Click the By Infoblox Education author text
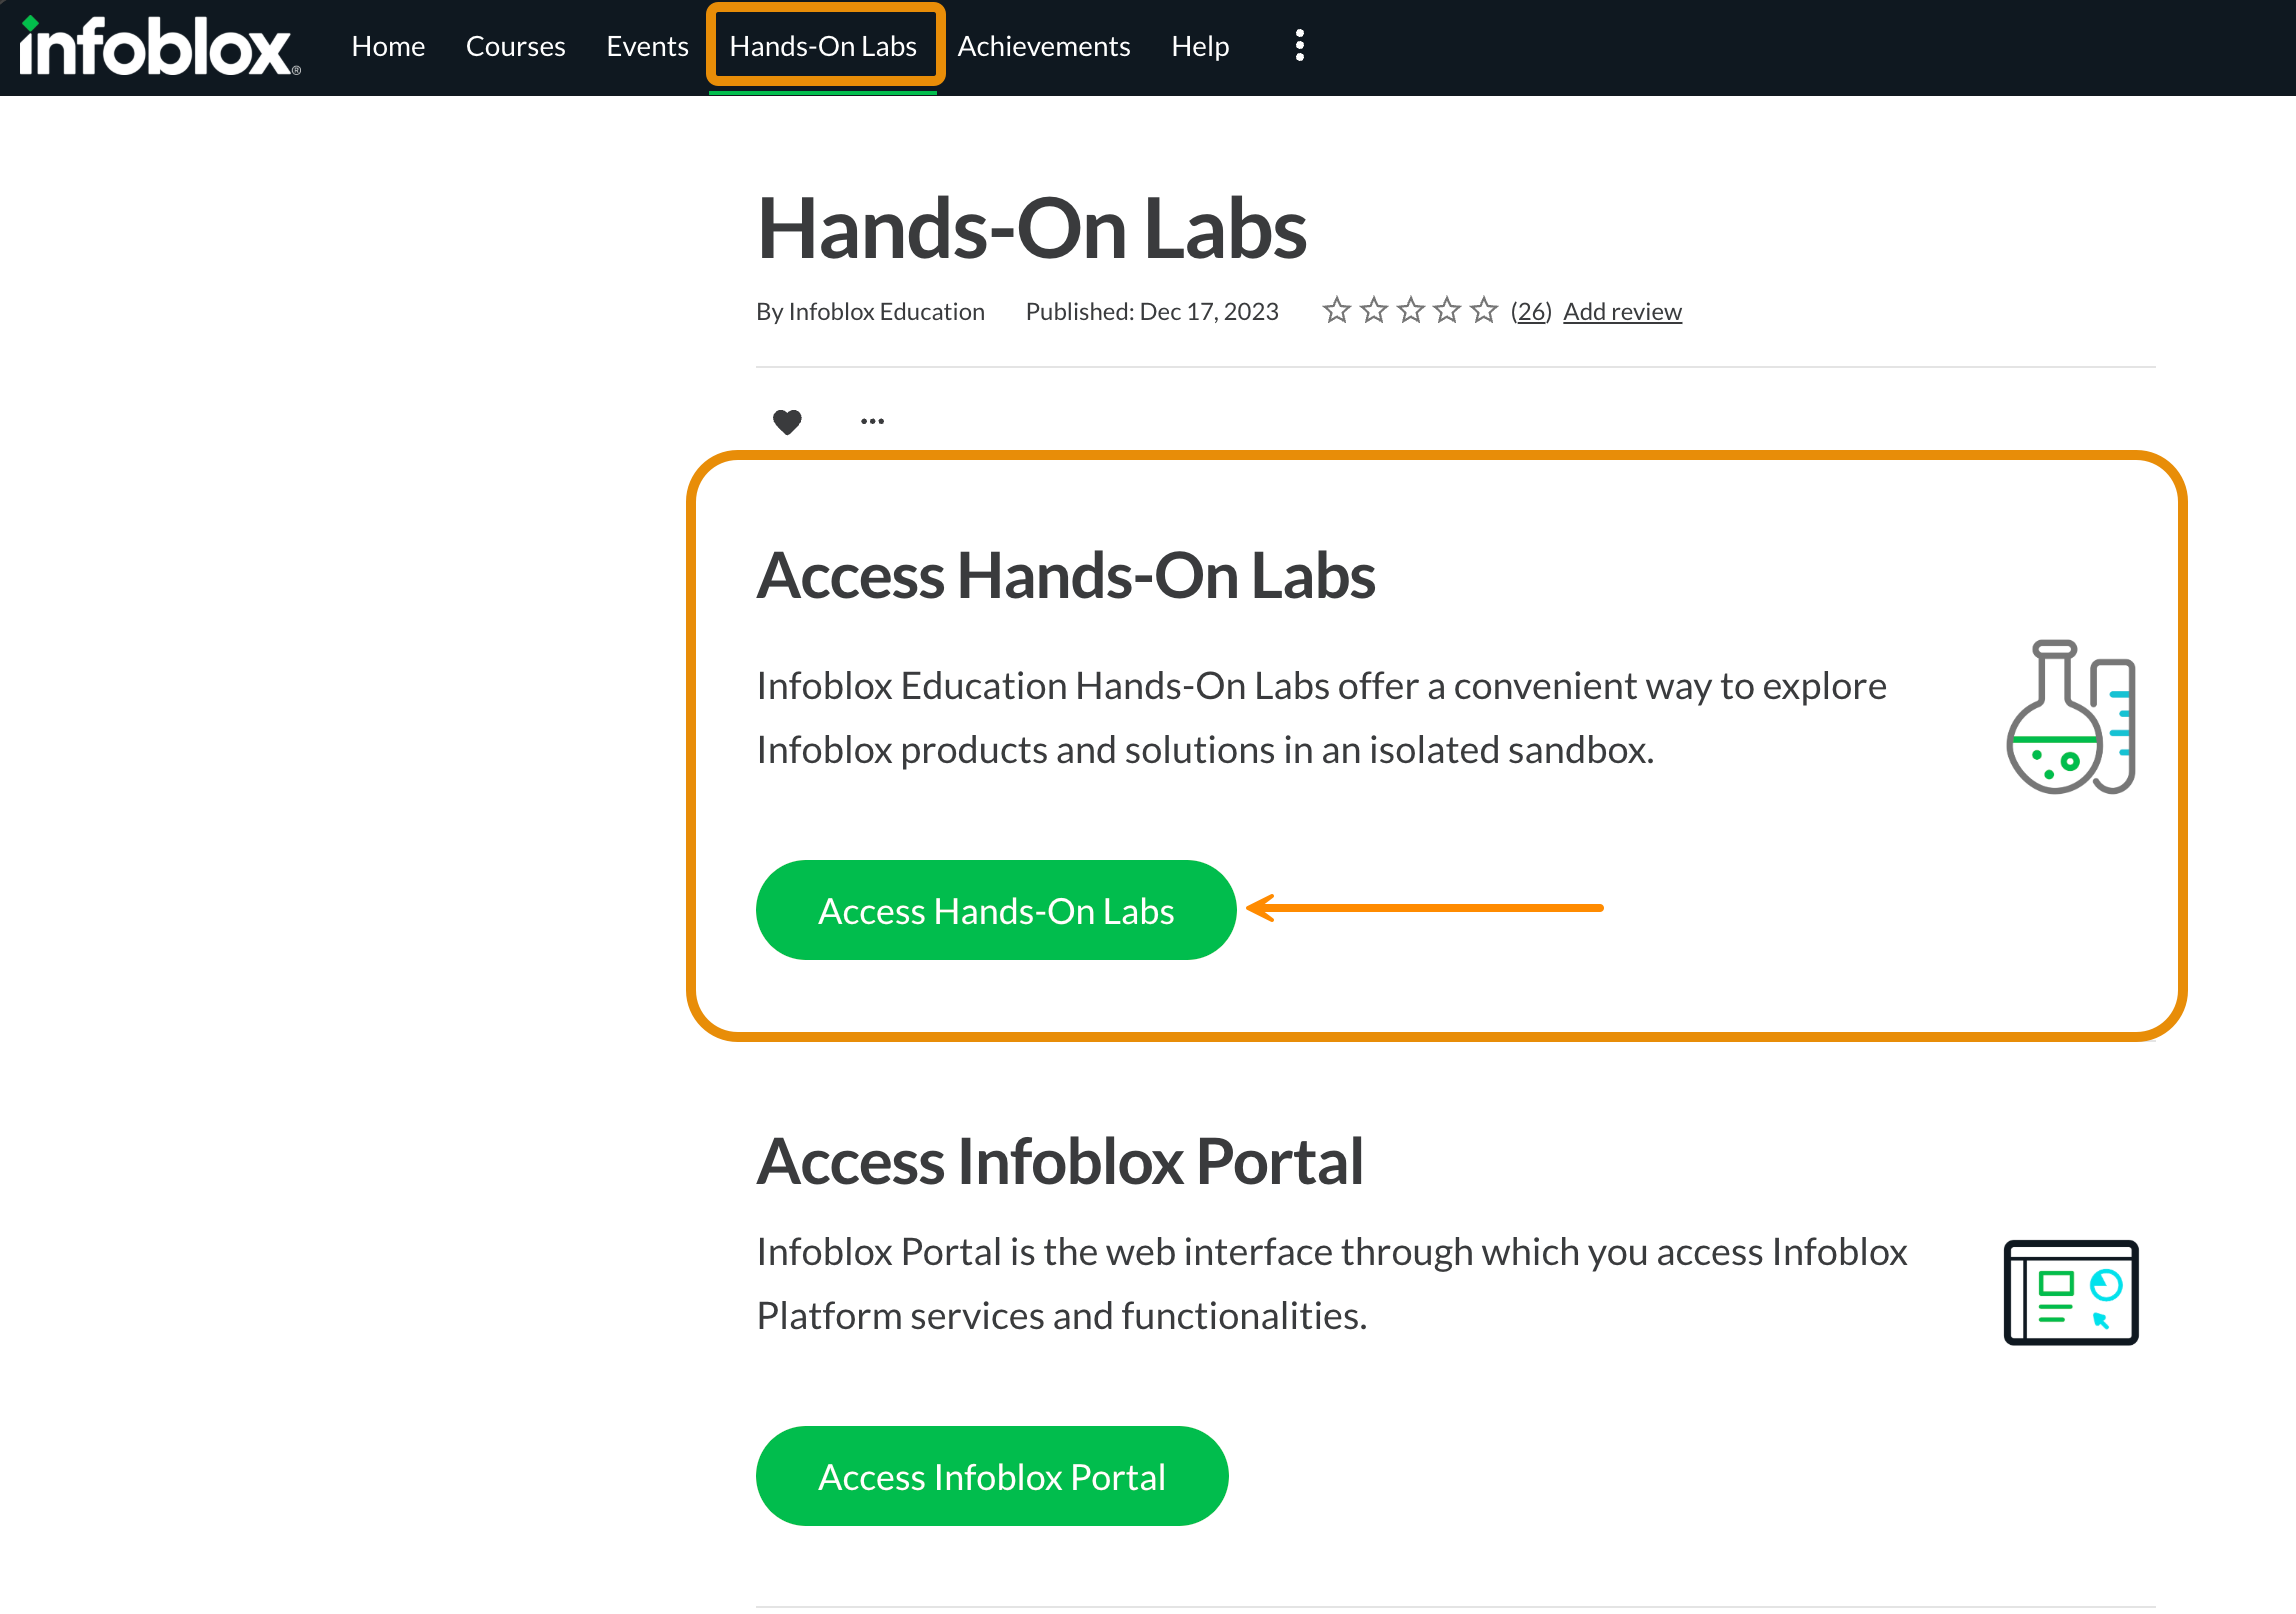This screenshot has height=1614, width=2296. point(870,311)
